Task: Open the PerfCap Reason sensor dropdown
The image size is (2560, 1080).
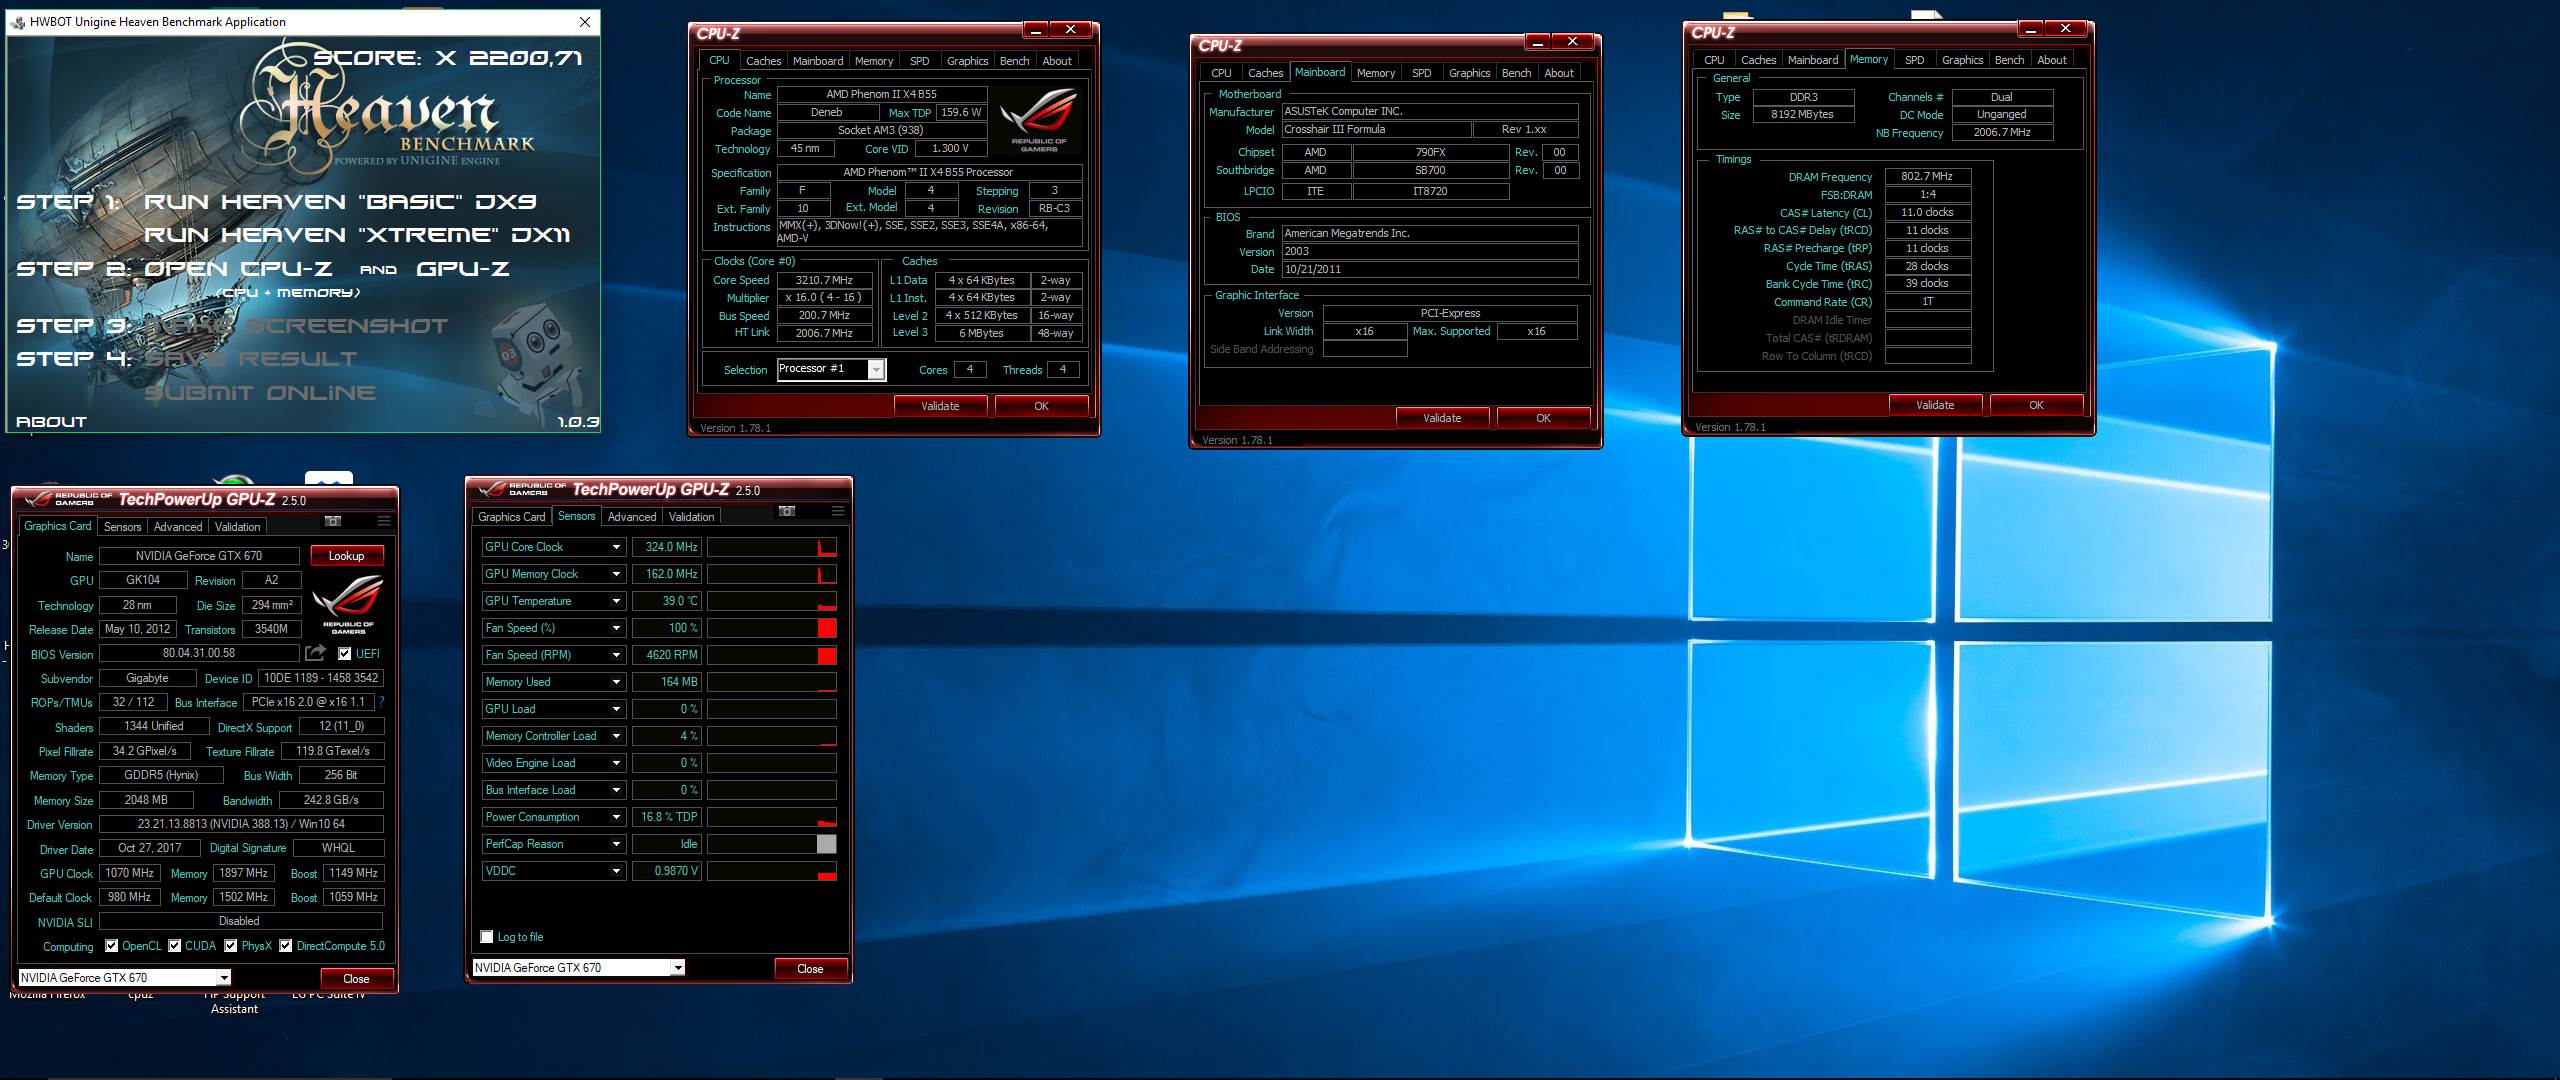Action: coord(616,844)
